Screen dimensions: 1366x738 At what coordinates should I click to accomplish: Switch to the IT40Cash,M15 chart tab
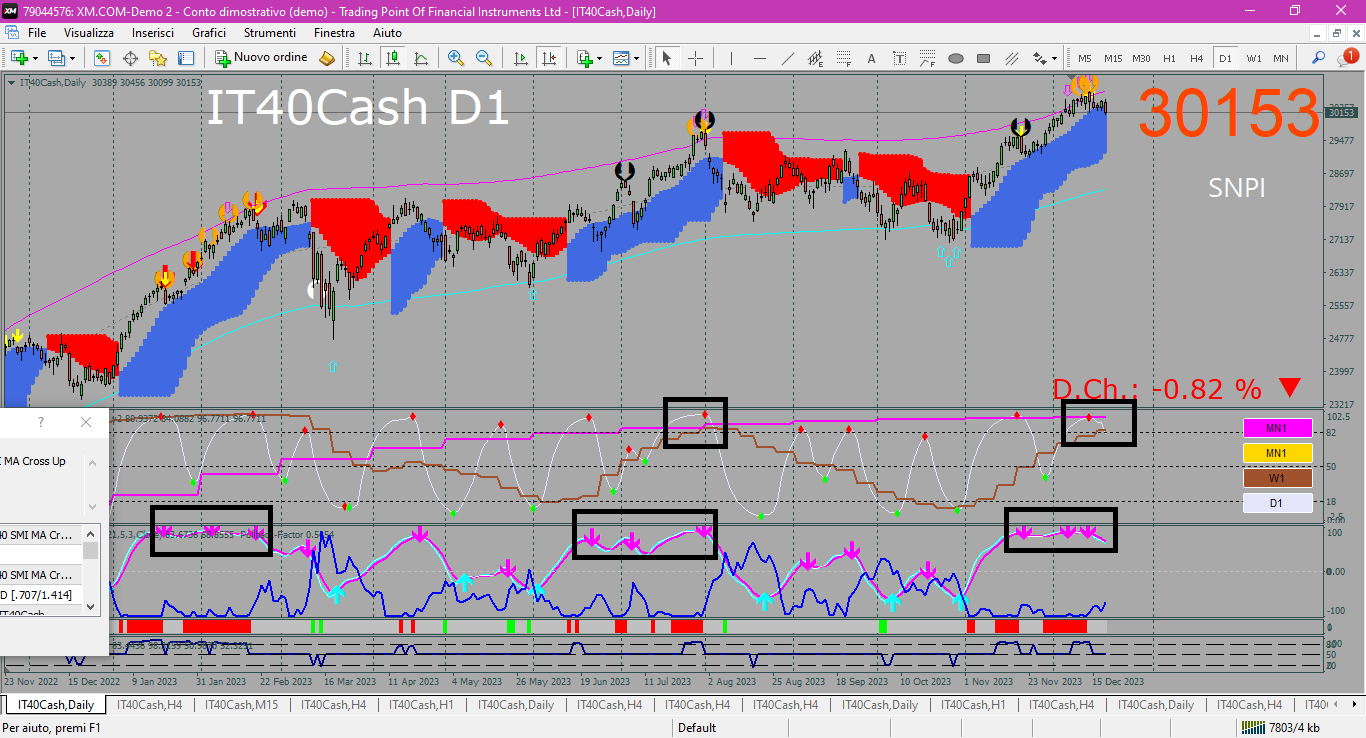(x=241, y=705)
